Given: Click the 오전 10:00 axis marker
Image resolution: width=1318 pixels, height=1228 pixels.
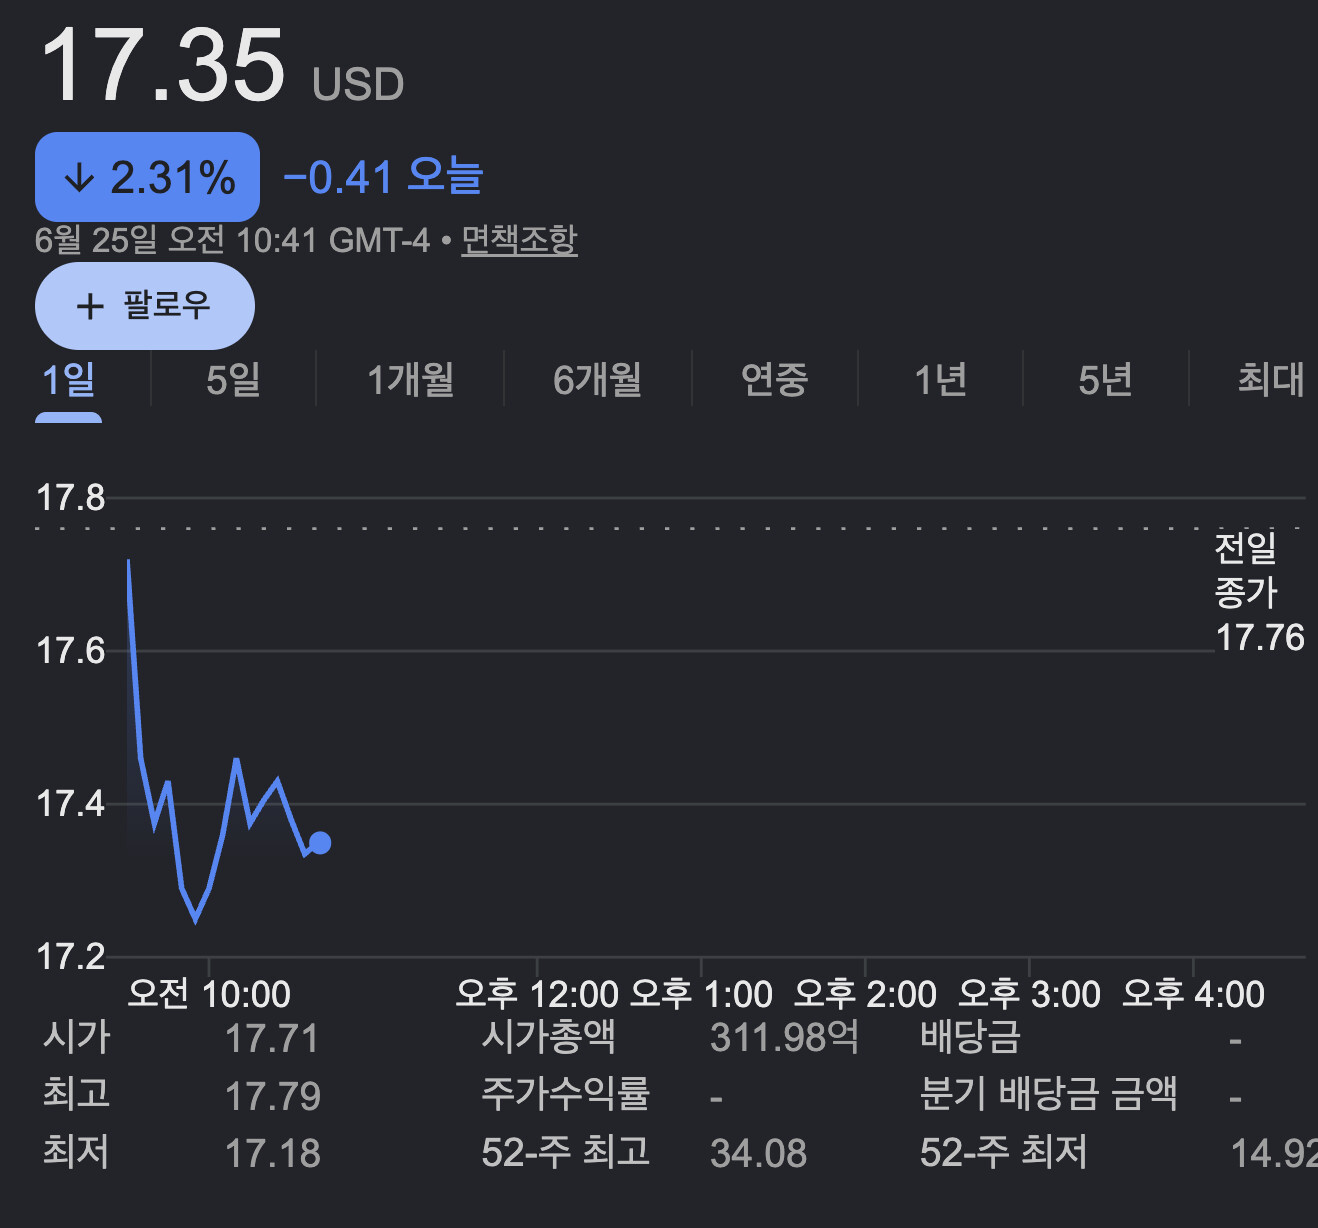Looking at the screenshot, I should click(209, 994).
